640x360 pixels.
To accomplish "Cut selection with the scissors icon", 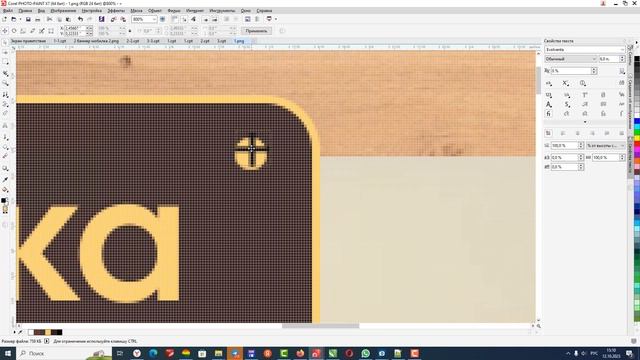I will [x=49, y=19].
